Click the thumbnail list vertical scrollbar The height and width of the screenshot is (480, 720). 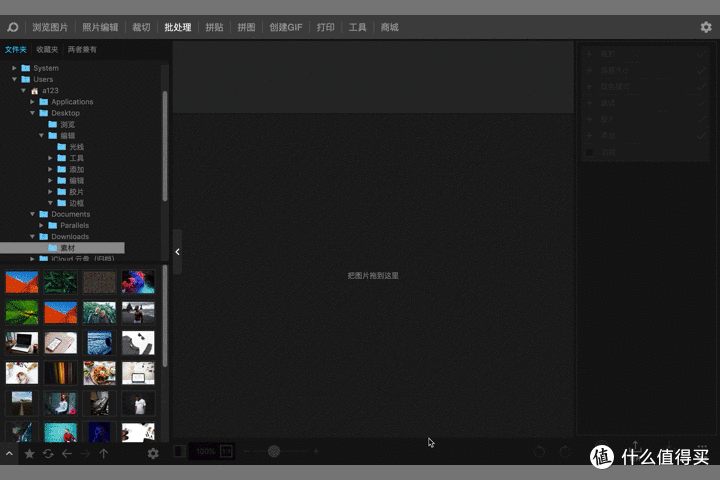pos(165,316)
